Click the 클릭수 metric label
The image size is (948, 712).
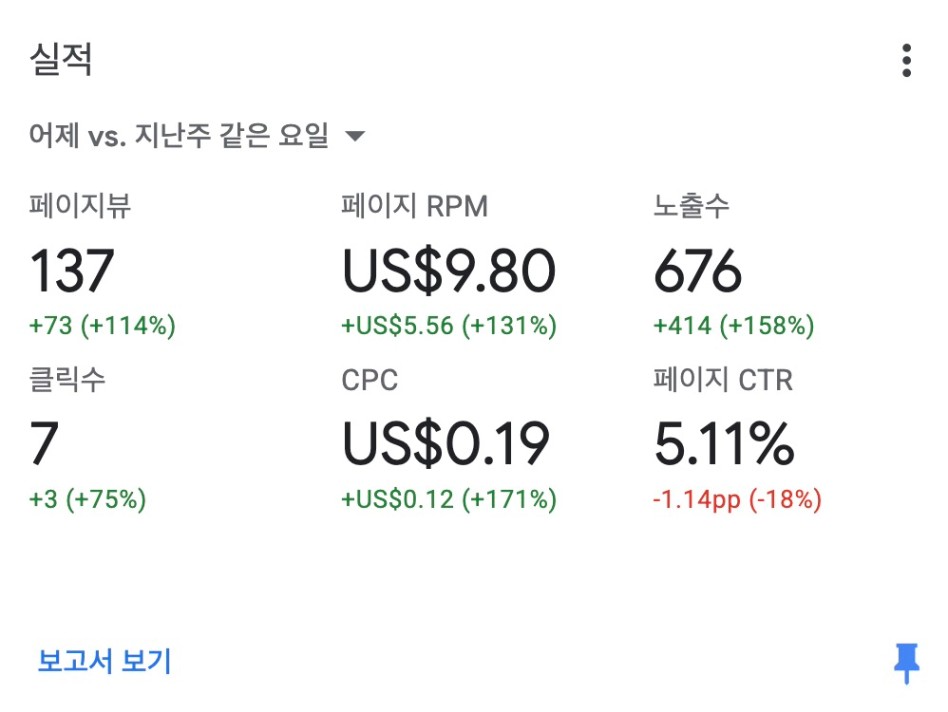click(x=68, y=380)
